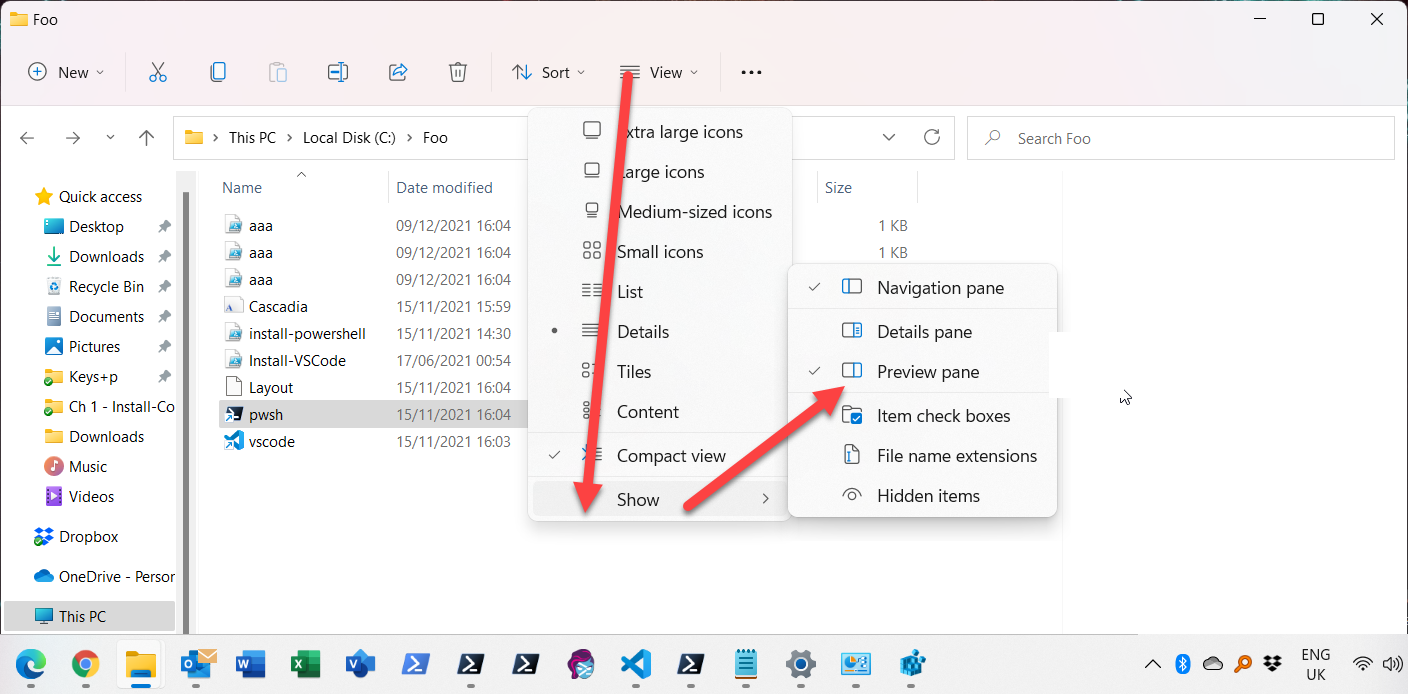Disable the Preview pane option
The image size is (1408, 694).
click(928, 371)
